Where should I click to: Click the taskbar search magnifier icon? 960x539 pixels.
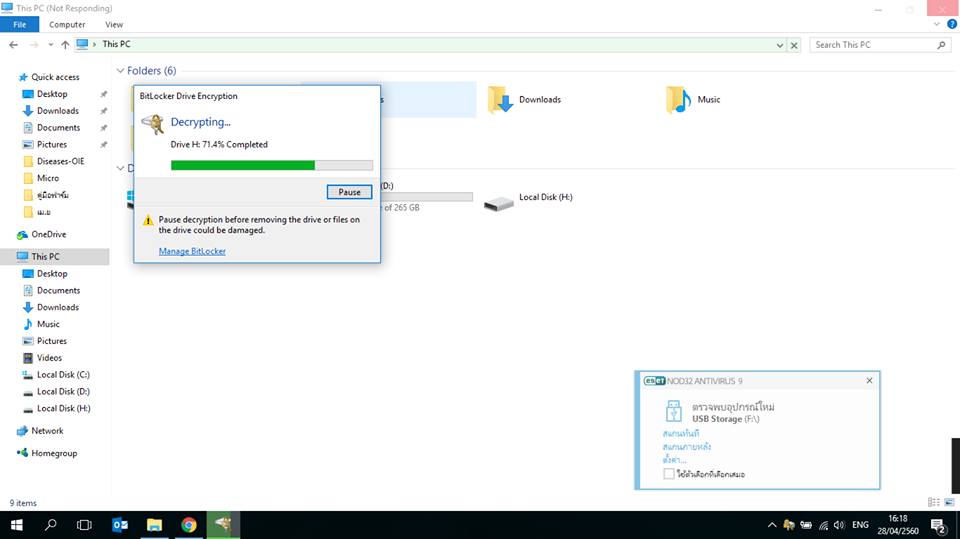point(51,525)
